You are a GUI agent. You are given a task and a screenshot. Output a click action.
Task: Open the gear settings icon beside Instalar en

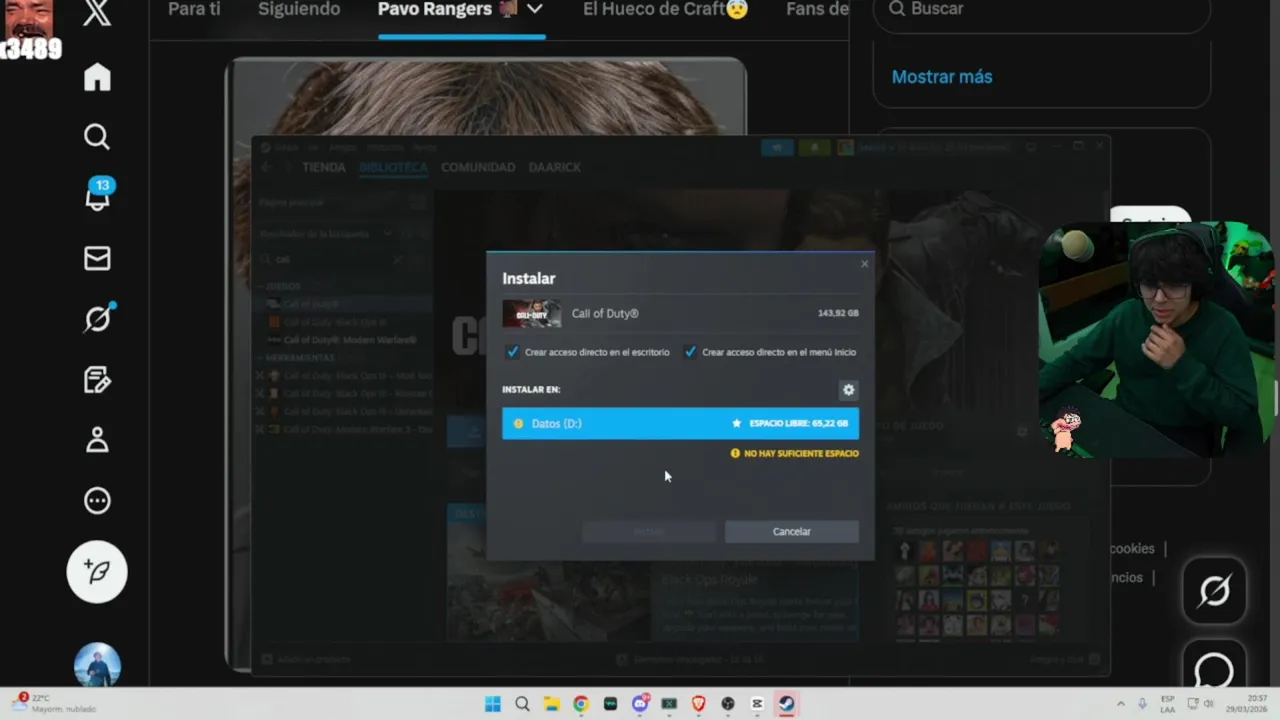pos(849,390)
